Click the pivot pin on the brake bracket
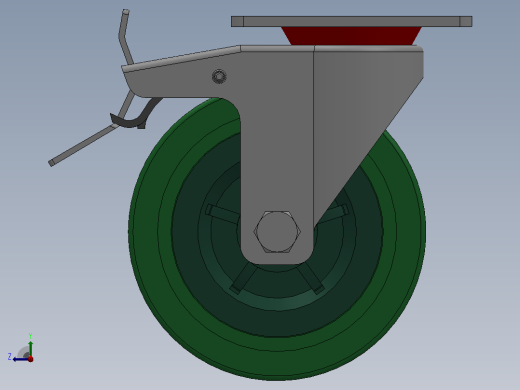520x390 pixels. click(219, 76)
